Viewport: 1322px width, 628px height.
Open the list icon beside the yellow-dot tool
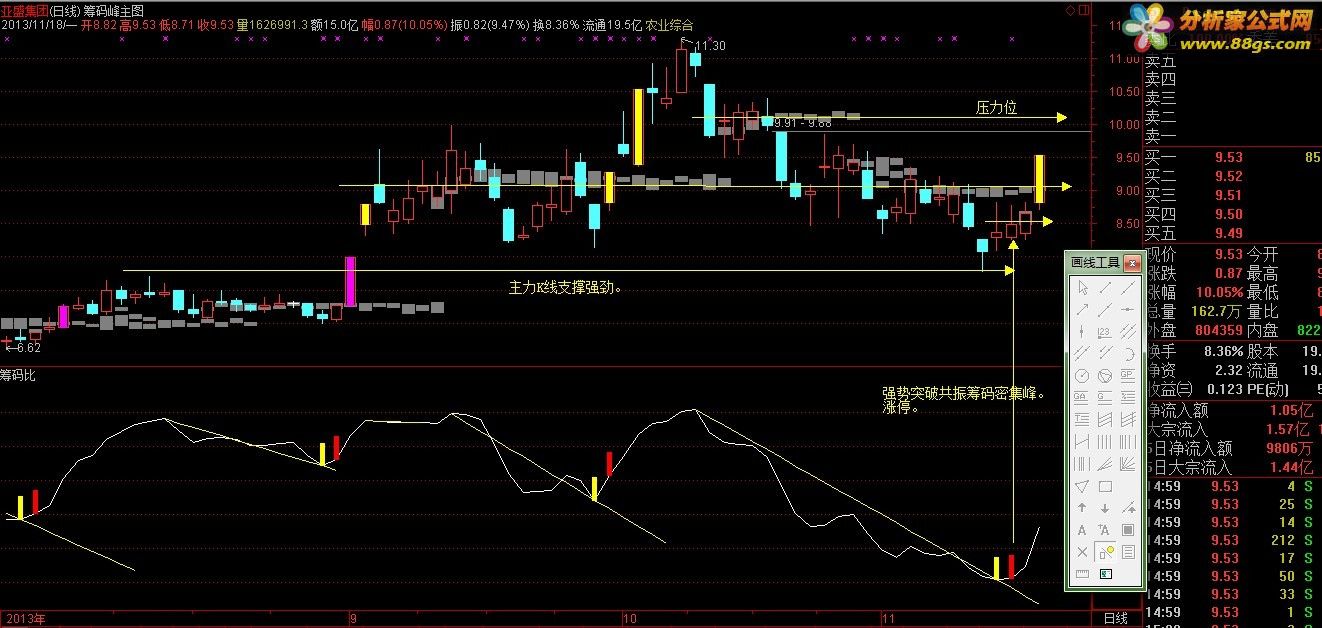pyautogui.click(x=1128, y=551)
